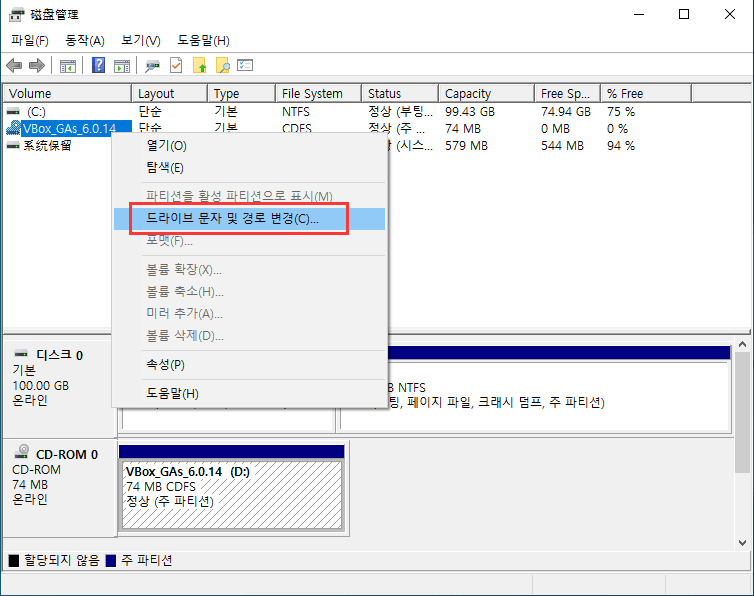Click the black 할당되지 않음 legend swatch
Viewport: 754px width, 596px height.
pyautogui.click(x=14, y=560)
